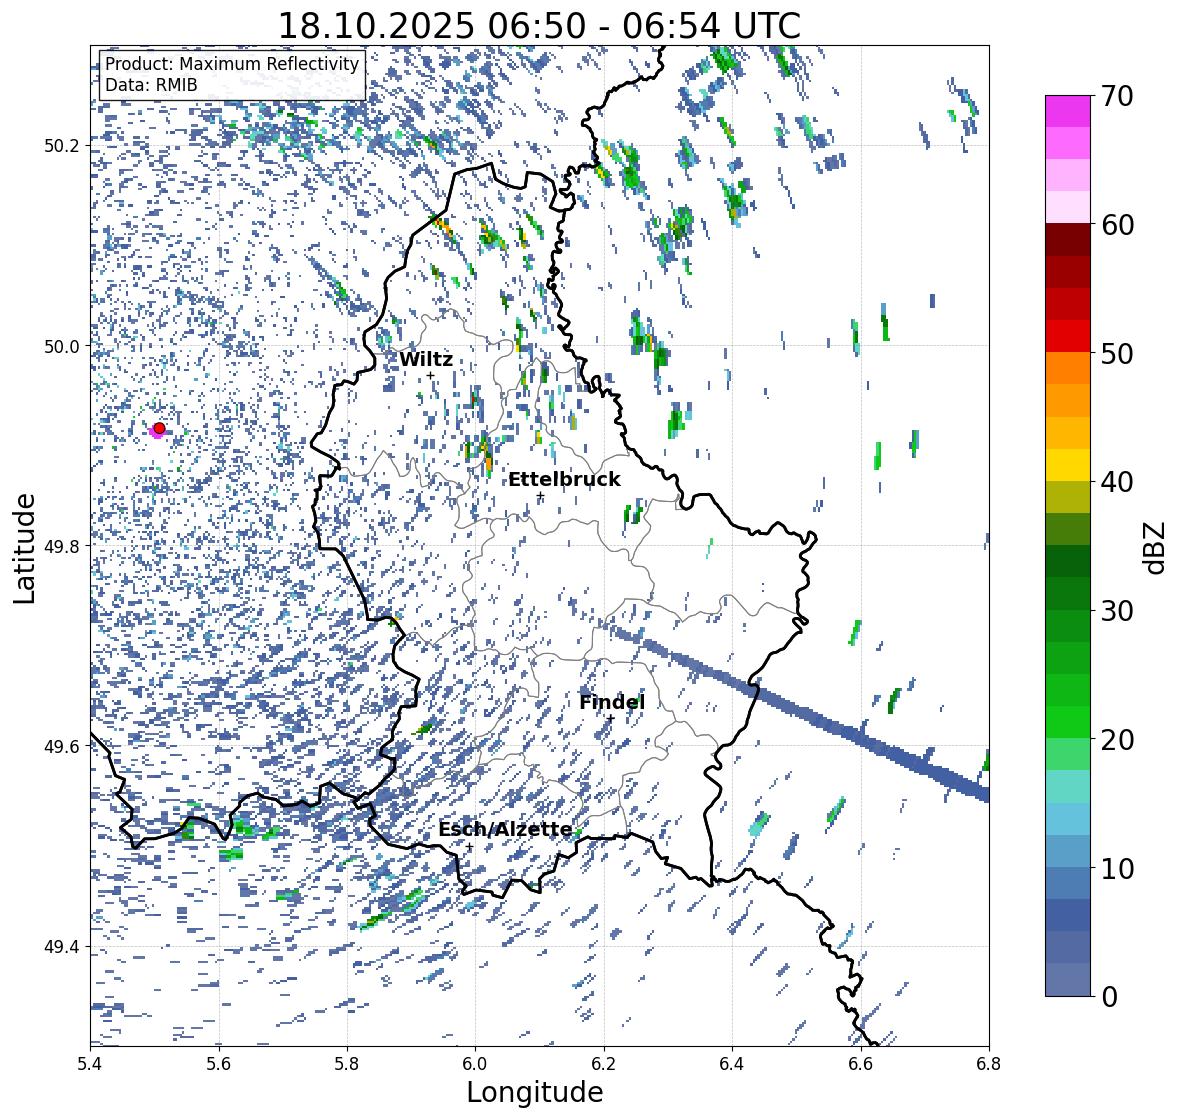The height and width of the screenshot is (1117, 1179).
Task: Click the 10 value on the colorbar
Action: [1117, 869]
